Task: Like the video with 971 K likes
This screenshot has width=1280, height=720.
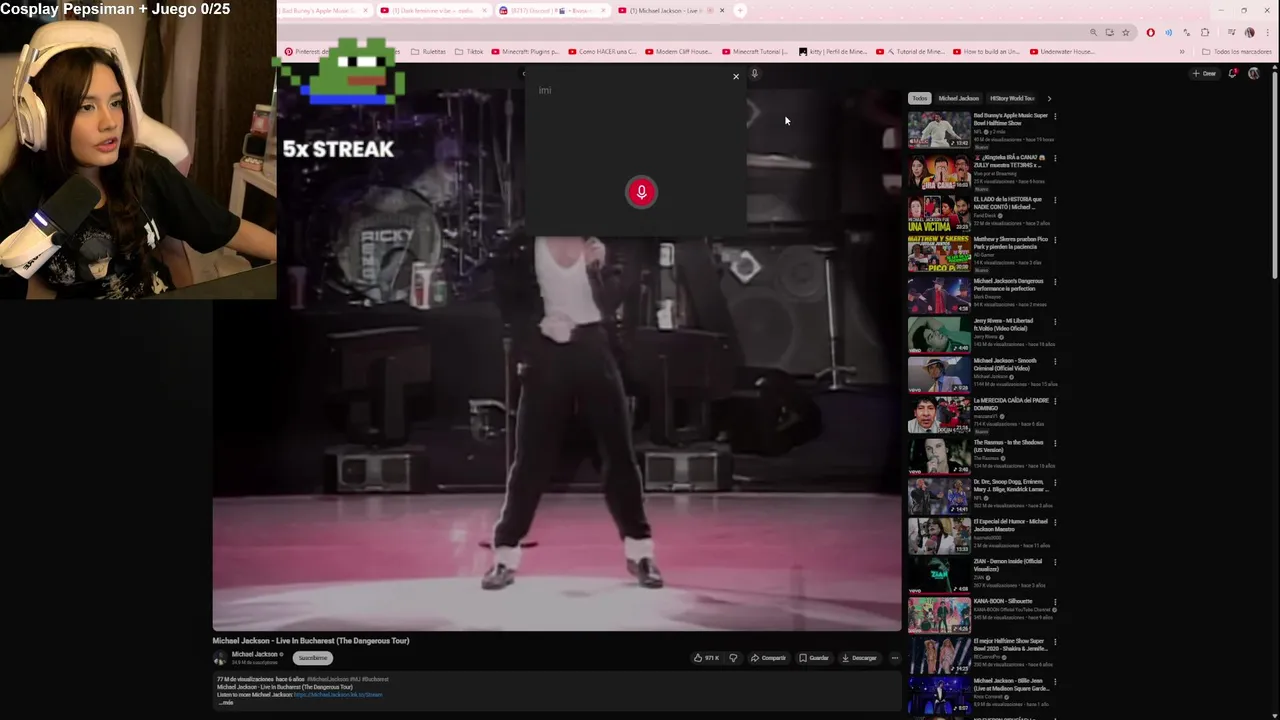Action: pos(707,658)
